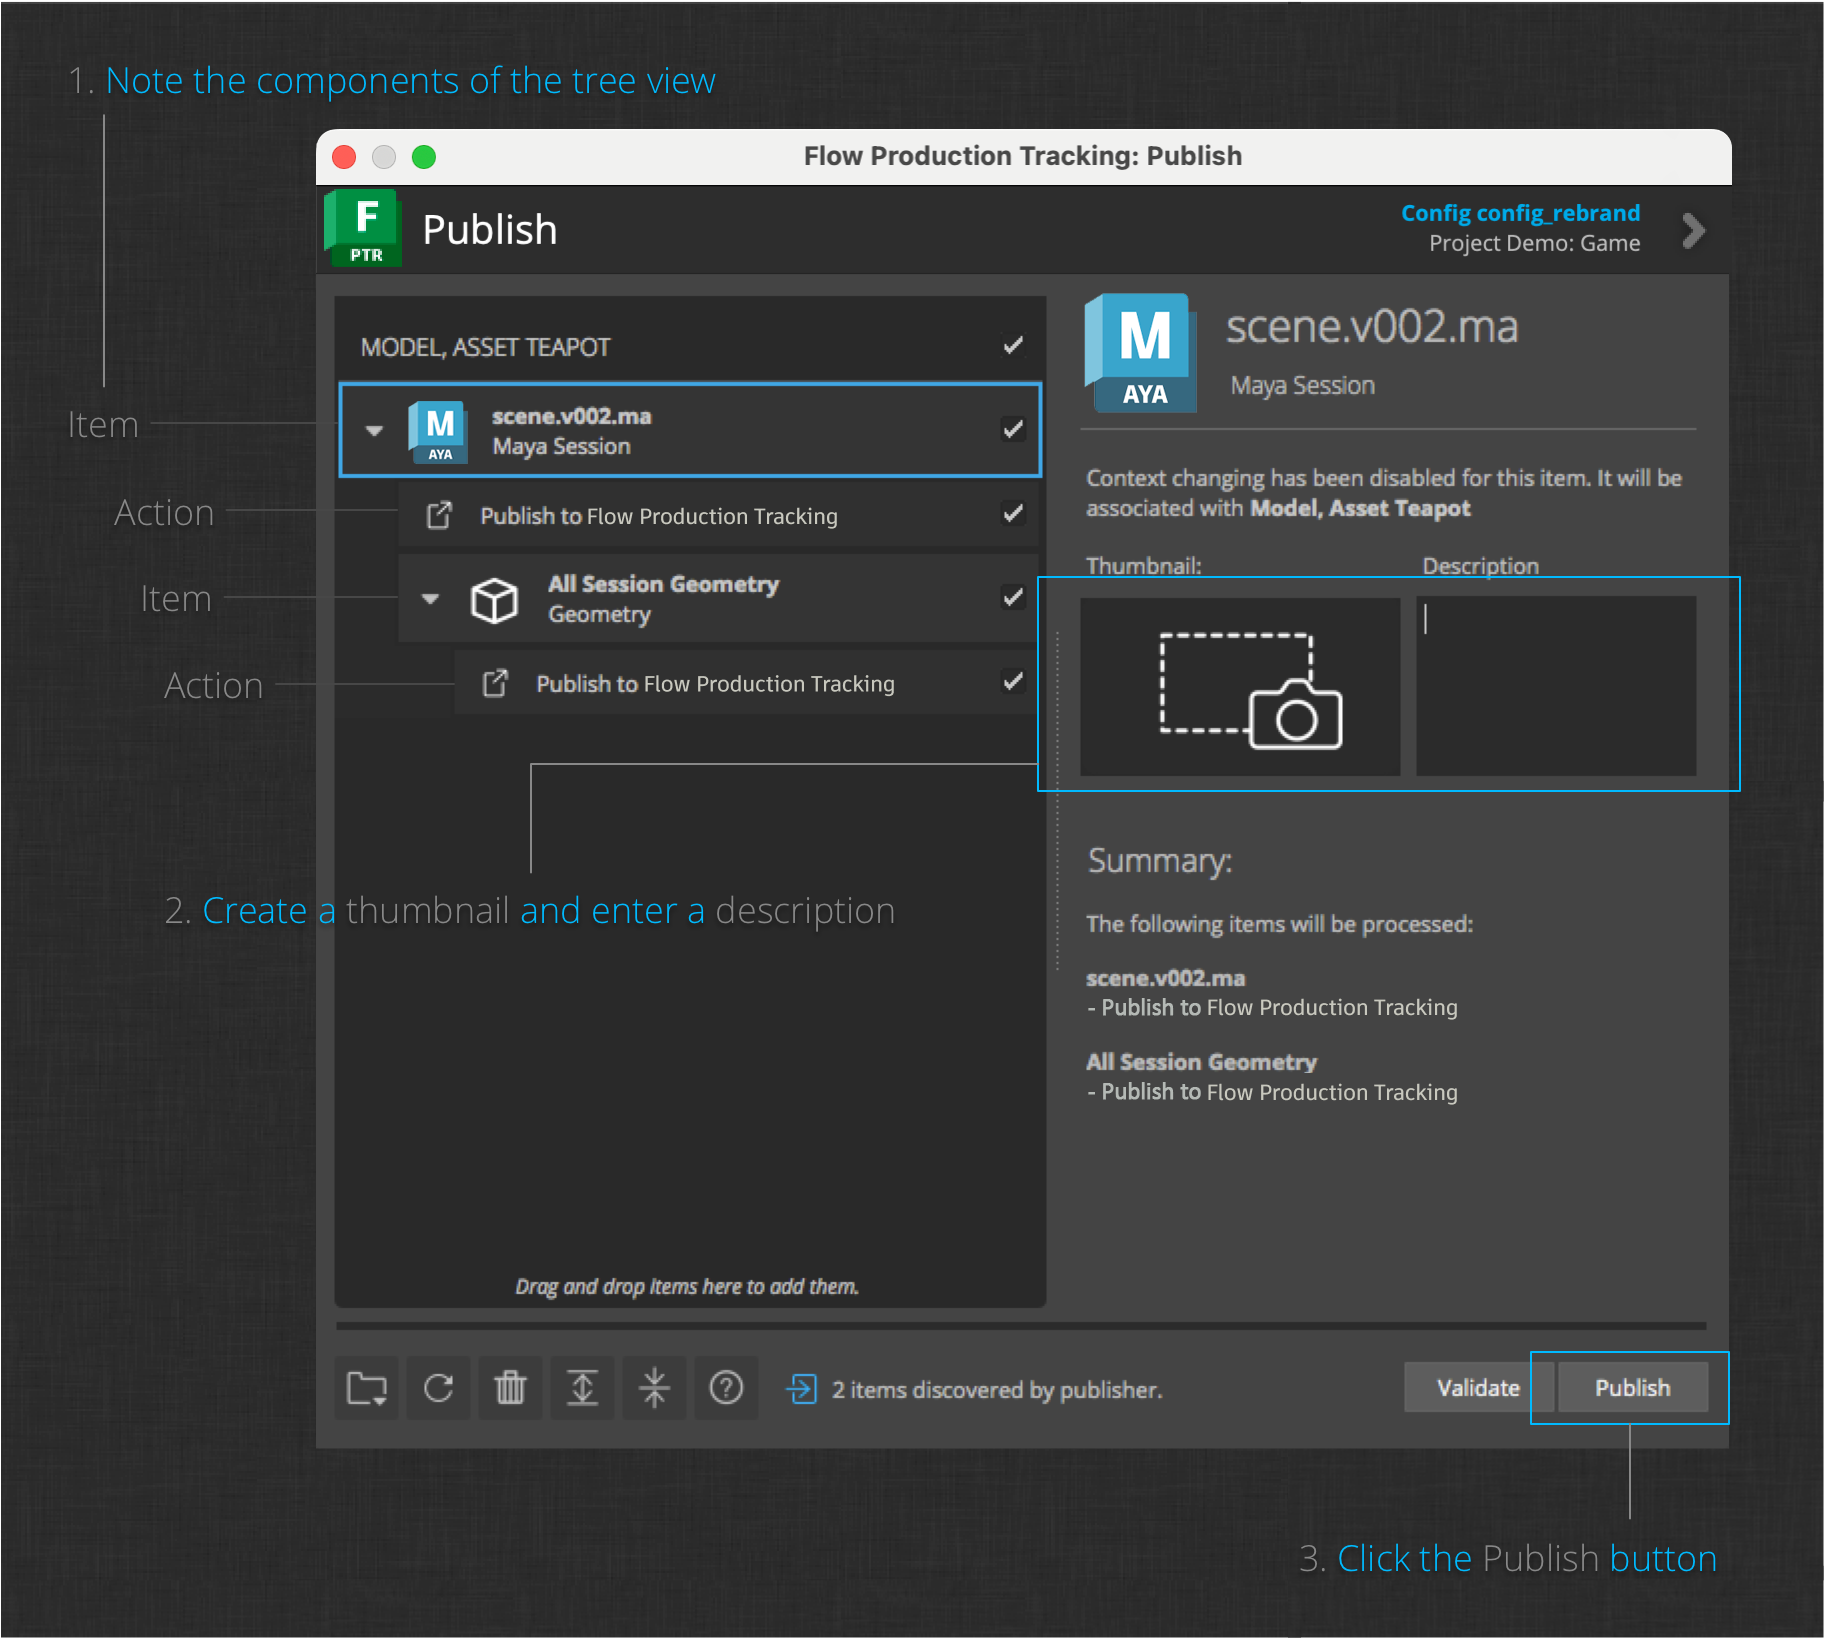Click the log icon beside discovered items status

(x=801, y=1389)
